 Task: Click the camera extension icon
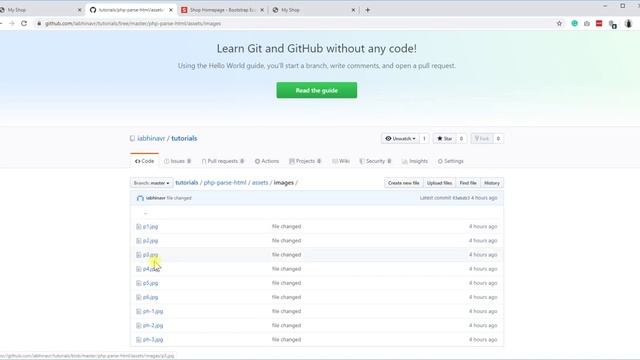coord(587,24)
